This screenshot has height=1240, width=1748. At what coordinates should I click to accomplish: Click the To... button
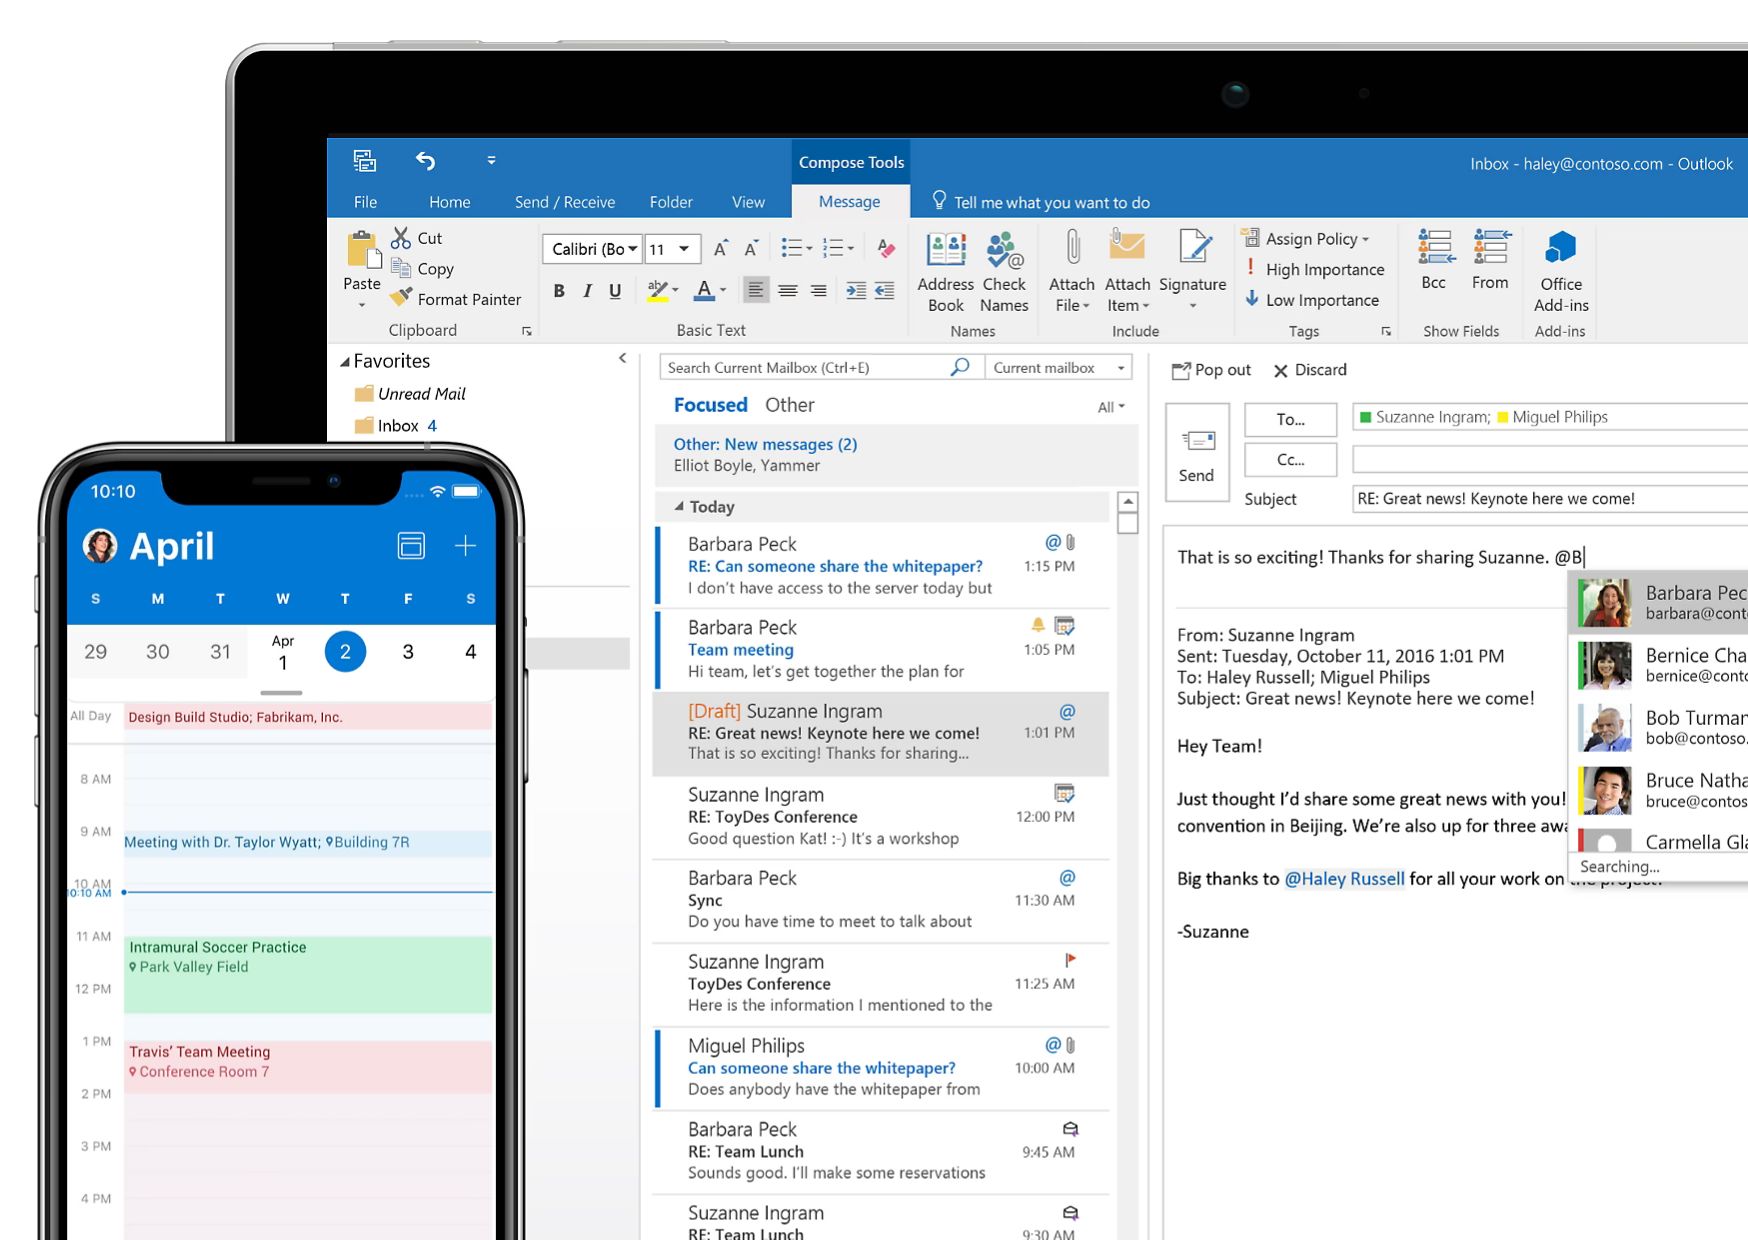pyautogui.click(x=1290, y=419)
